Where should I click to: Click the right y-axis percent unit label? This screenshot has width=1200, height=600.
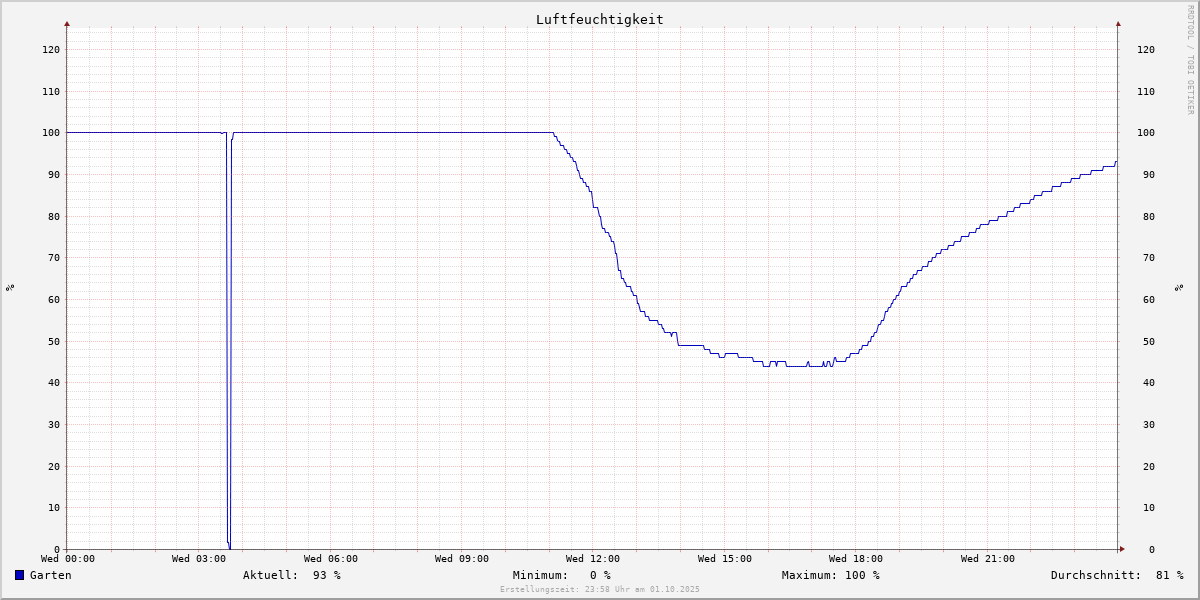(x=1179, y=288)
